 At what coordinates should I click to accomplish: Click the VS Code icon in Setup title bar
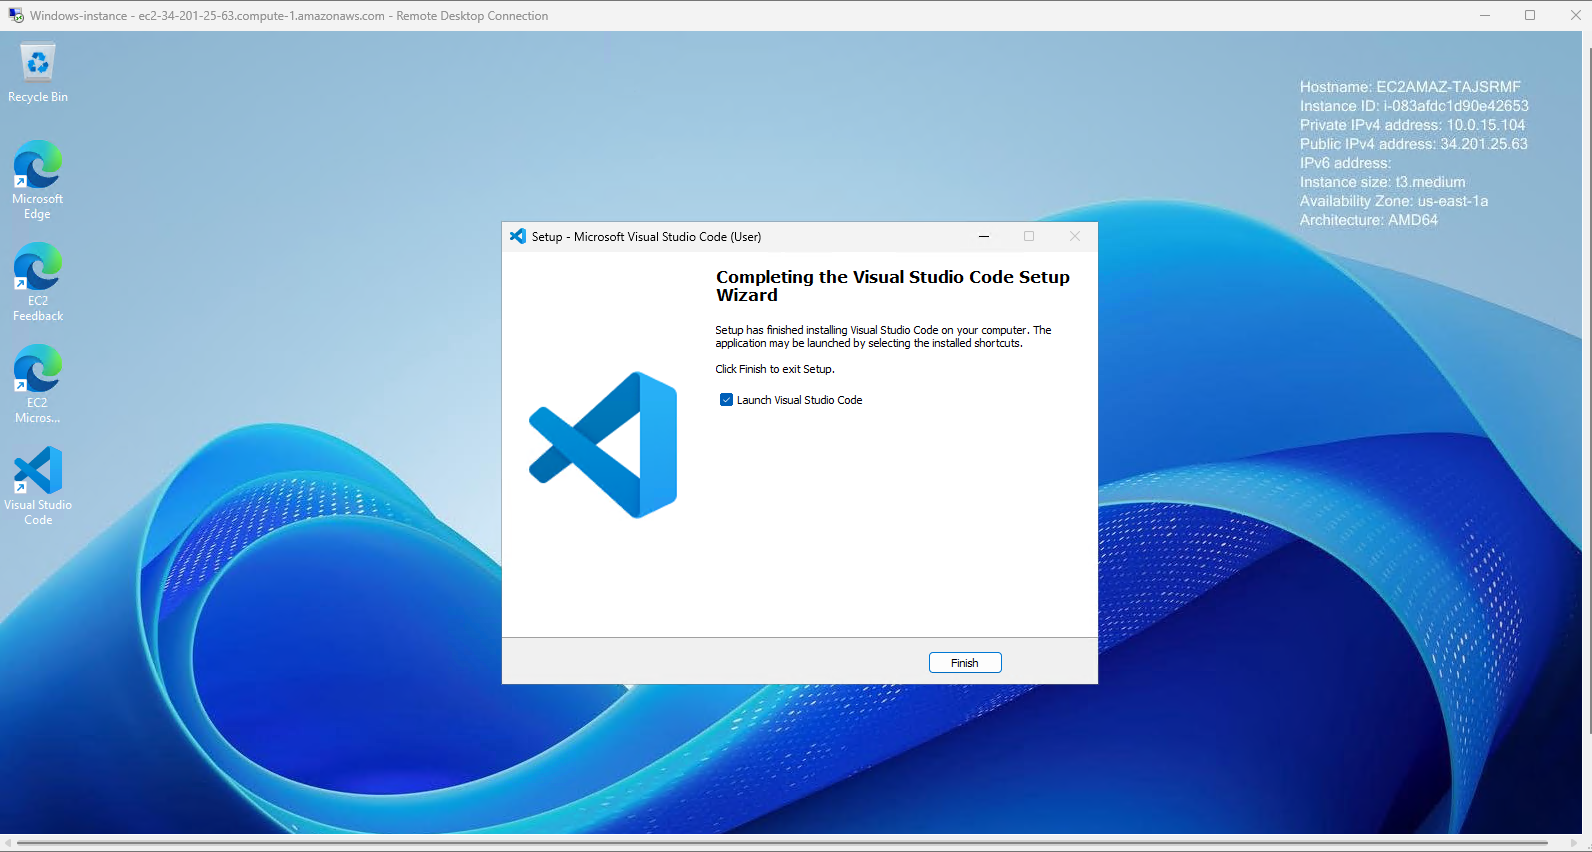coord(518,236)
